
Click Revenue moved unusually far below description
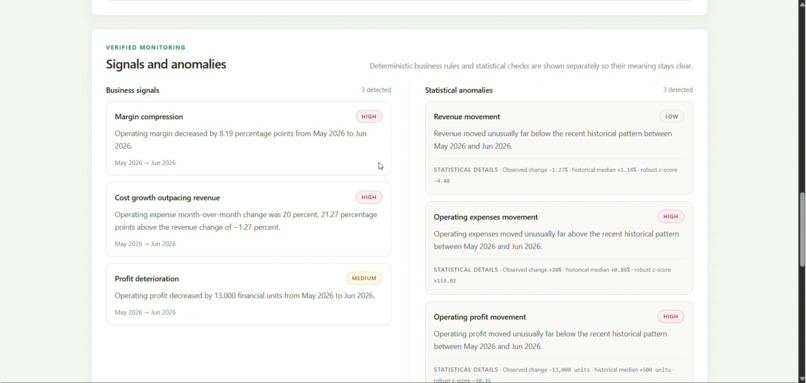(553, 140)
